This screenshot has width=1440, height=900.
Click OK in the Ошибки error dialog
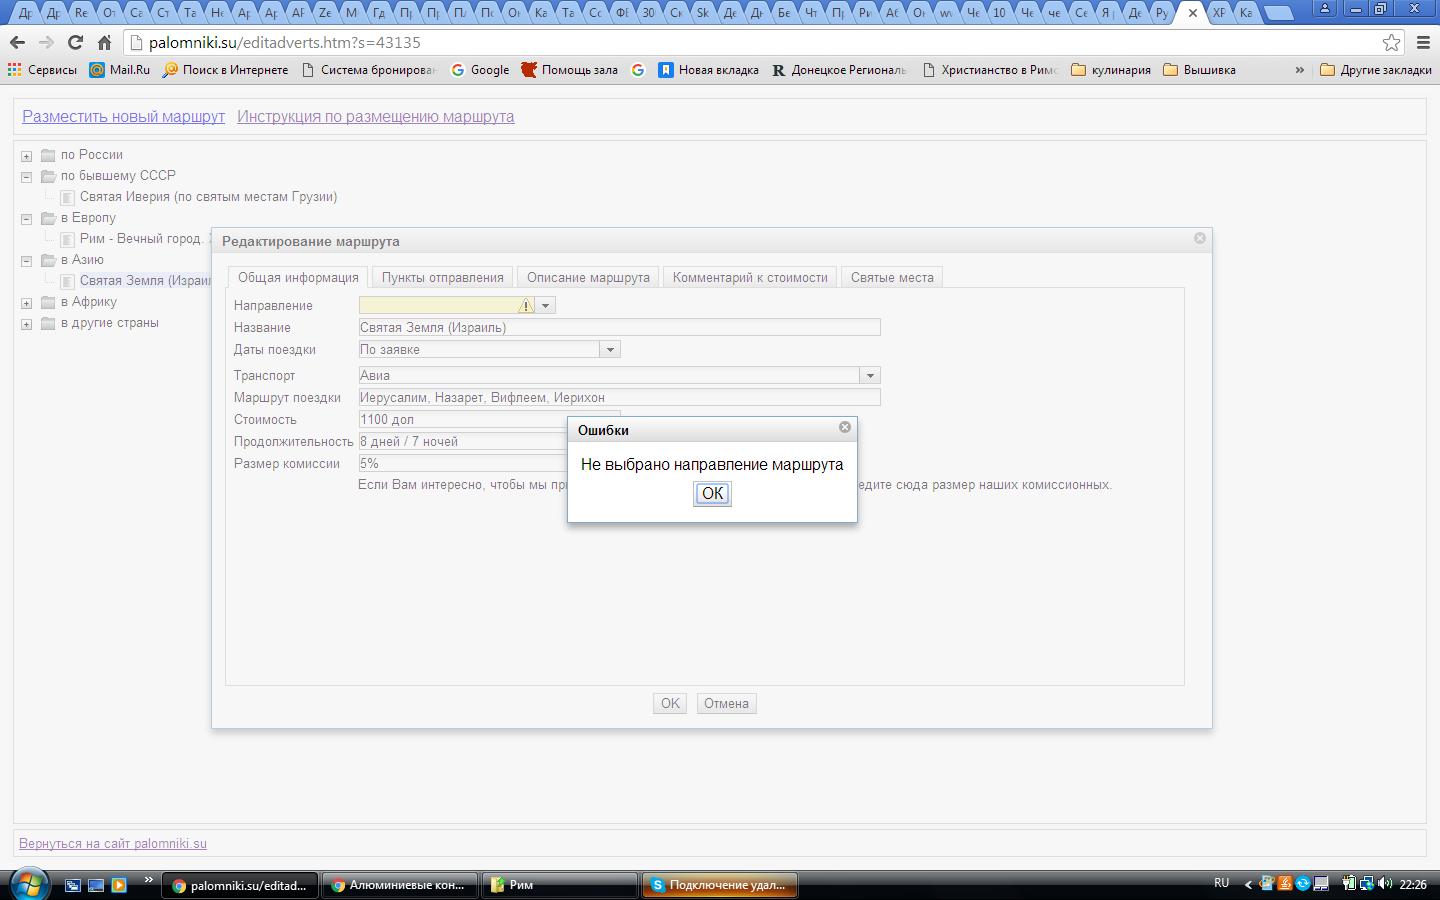[x=712, y=493]
